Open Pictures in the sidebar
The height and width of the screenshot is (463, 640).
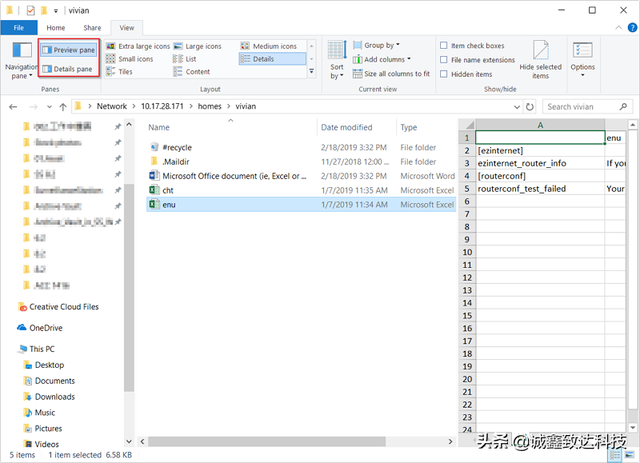pyautogui.click(x=43, y=429)
